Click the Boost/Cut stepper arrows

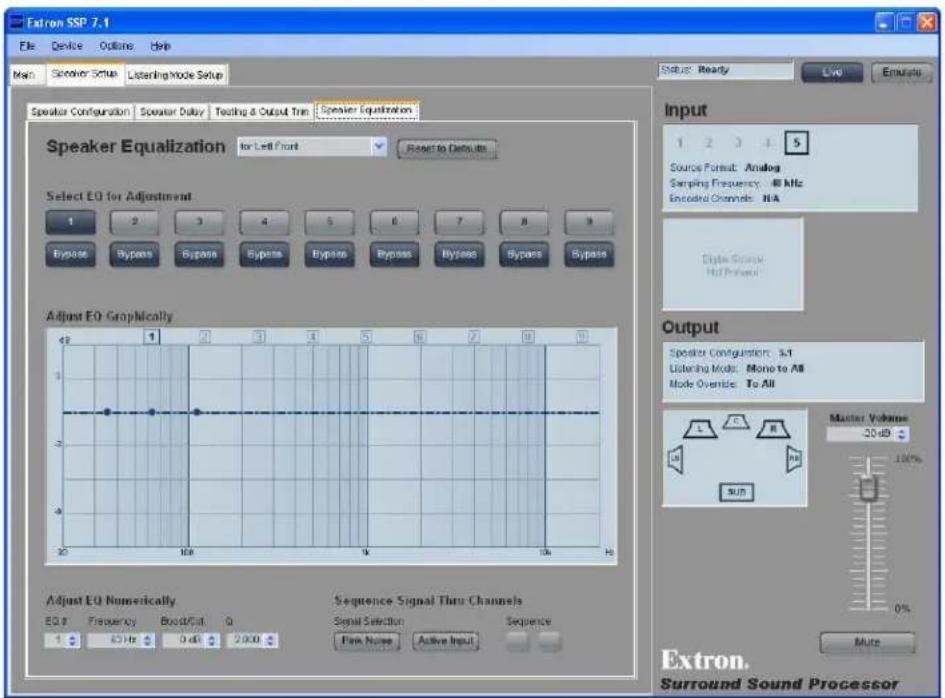pos(212,640)
